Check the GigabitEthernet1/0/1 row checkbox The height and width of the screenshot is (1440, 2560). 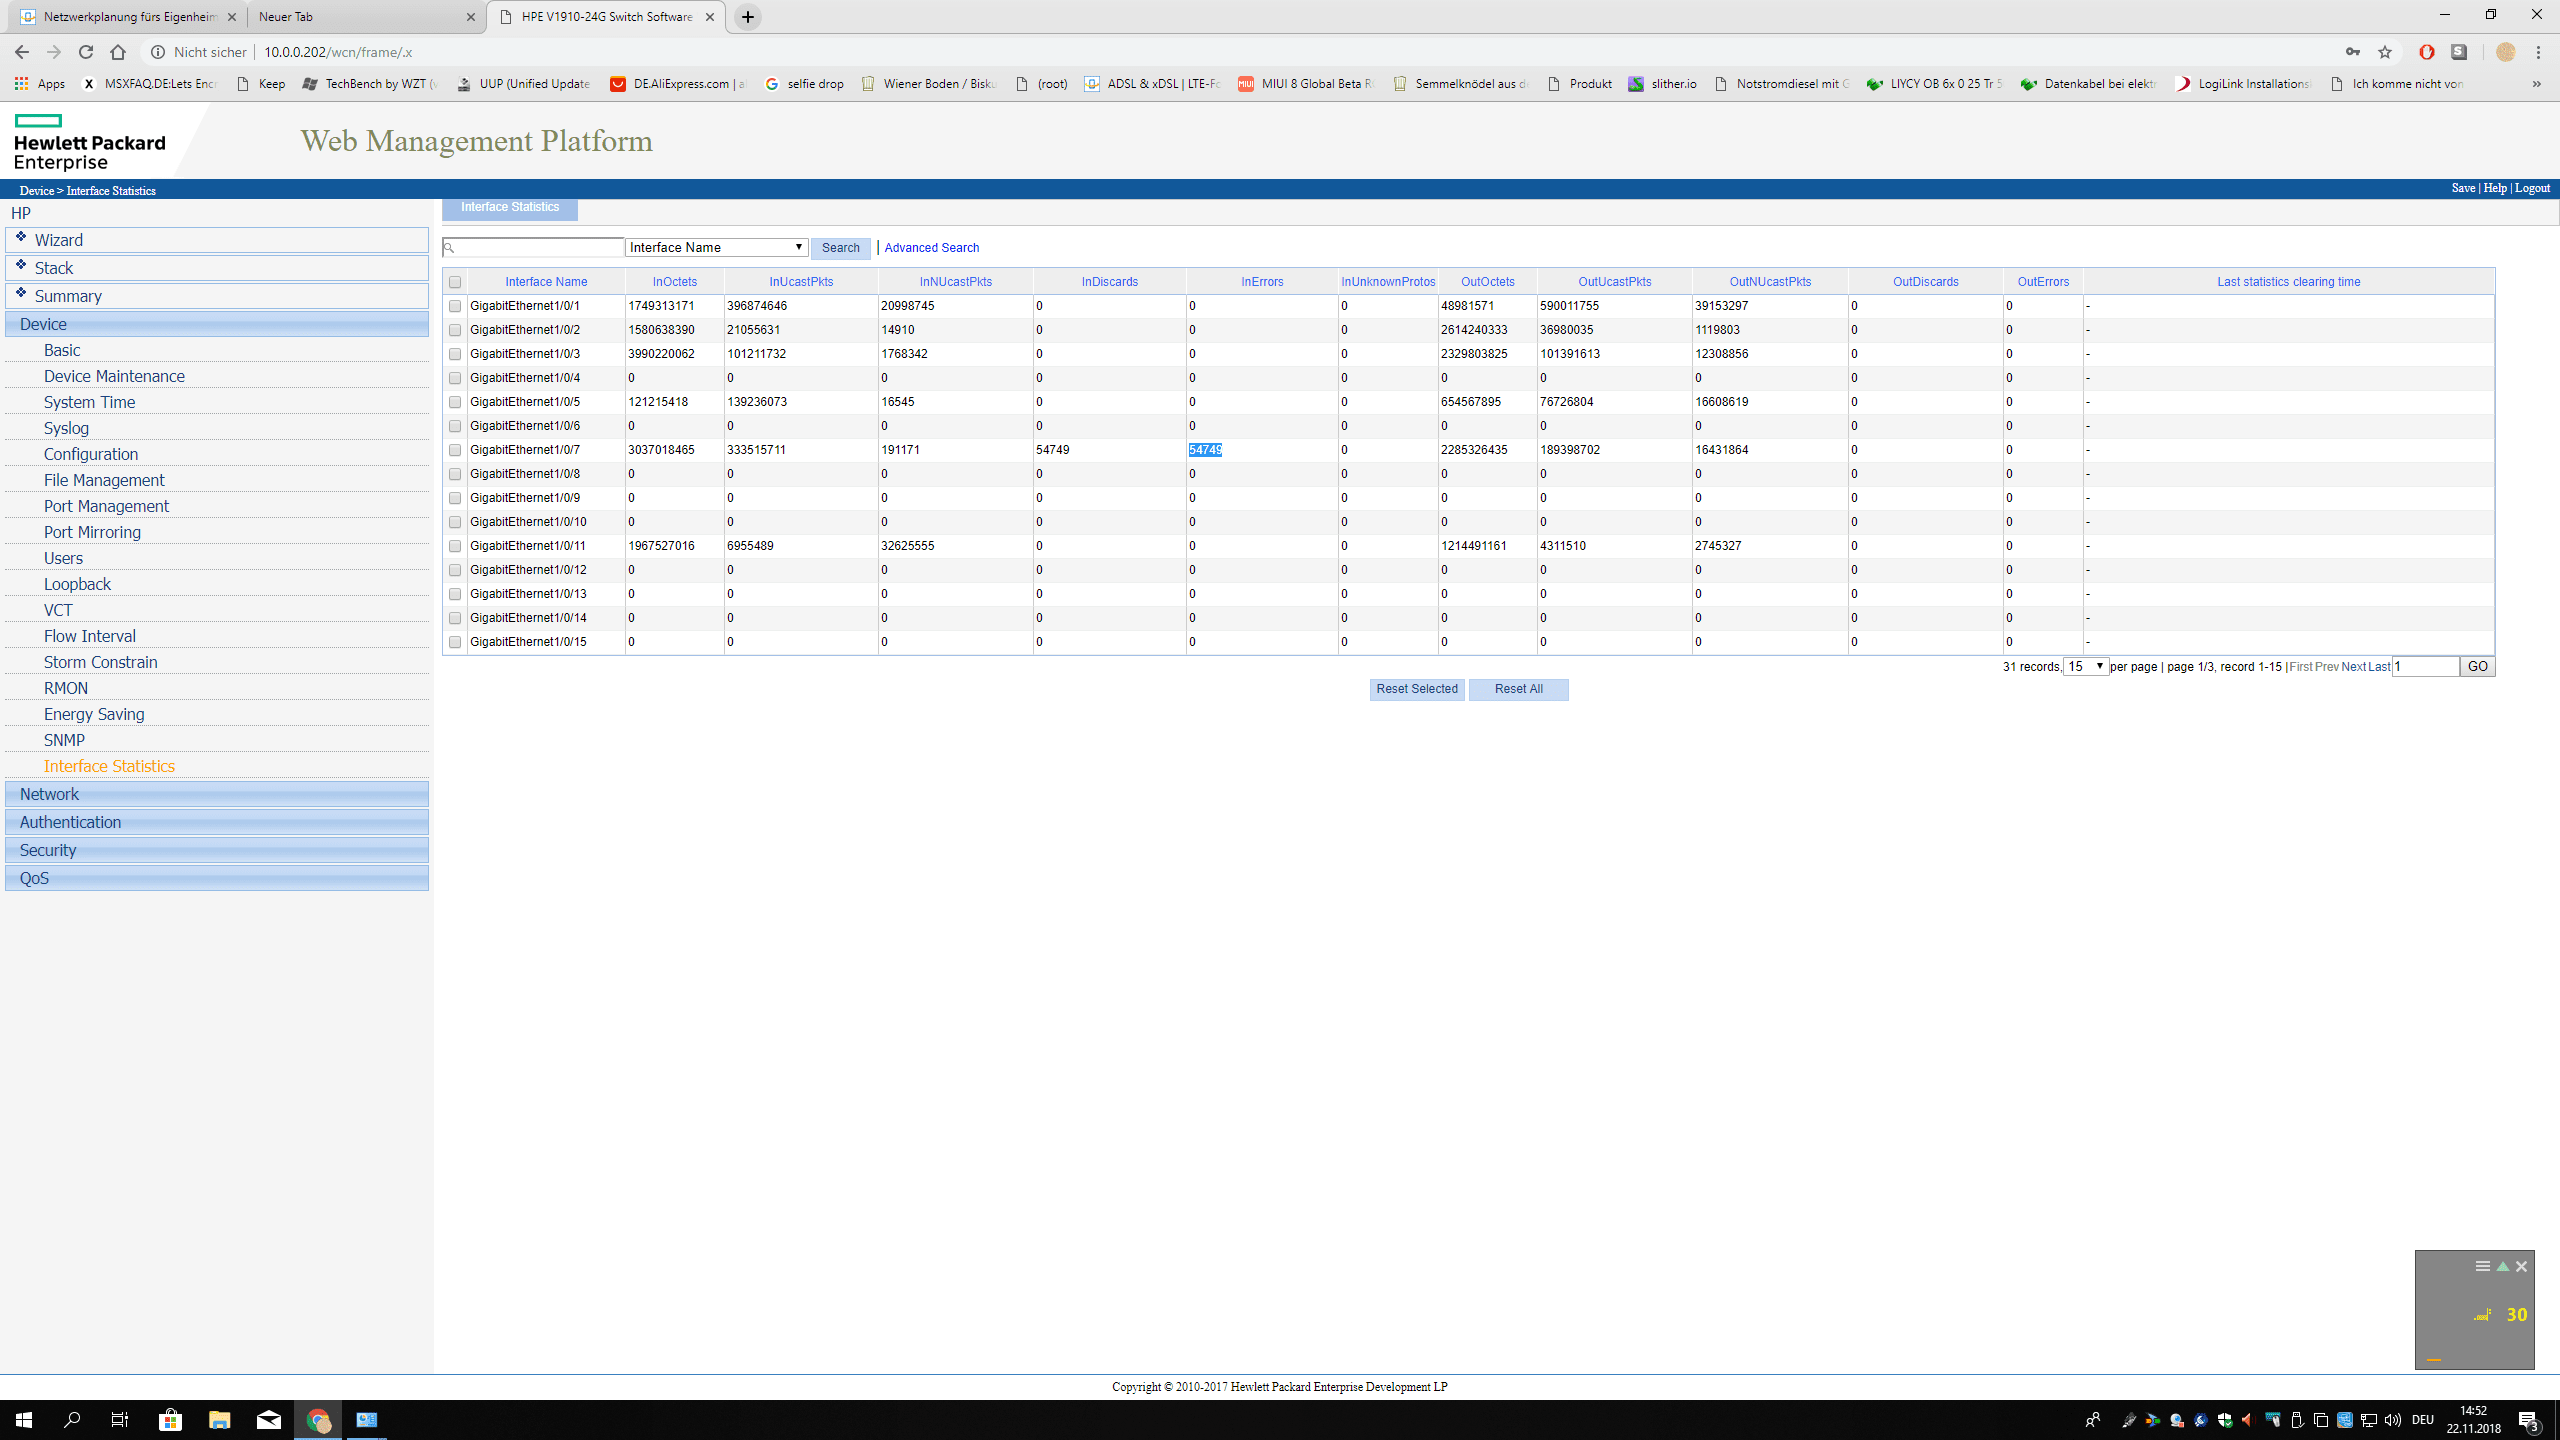coord(455,306)
